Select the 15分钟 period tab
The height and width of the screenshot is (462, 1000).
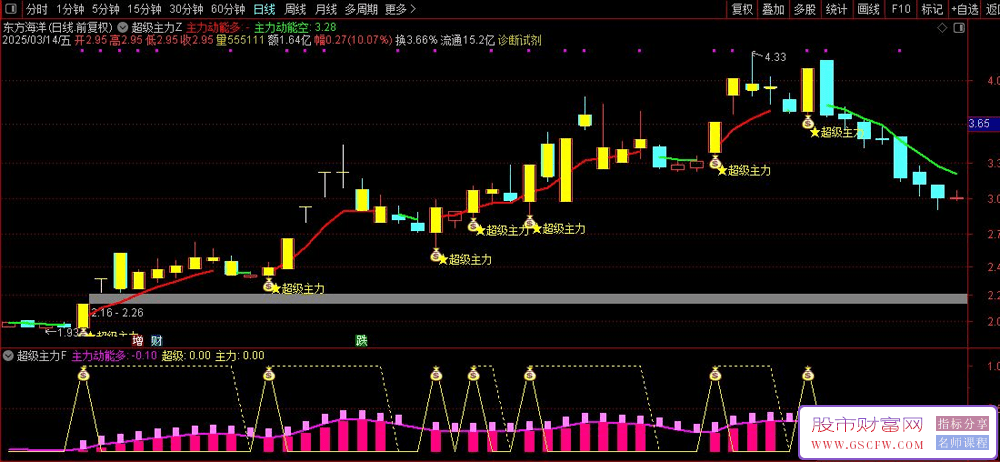[x=144, y=9]
